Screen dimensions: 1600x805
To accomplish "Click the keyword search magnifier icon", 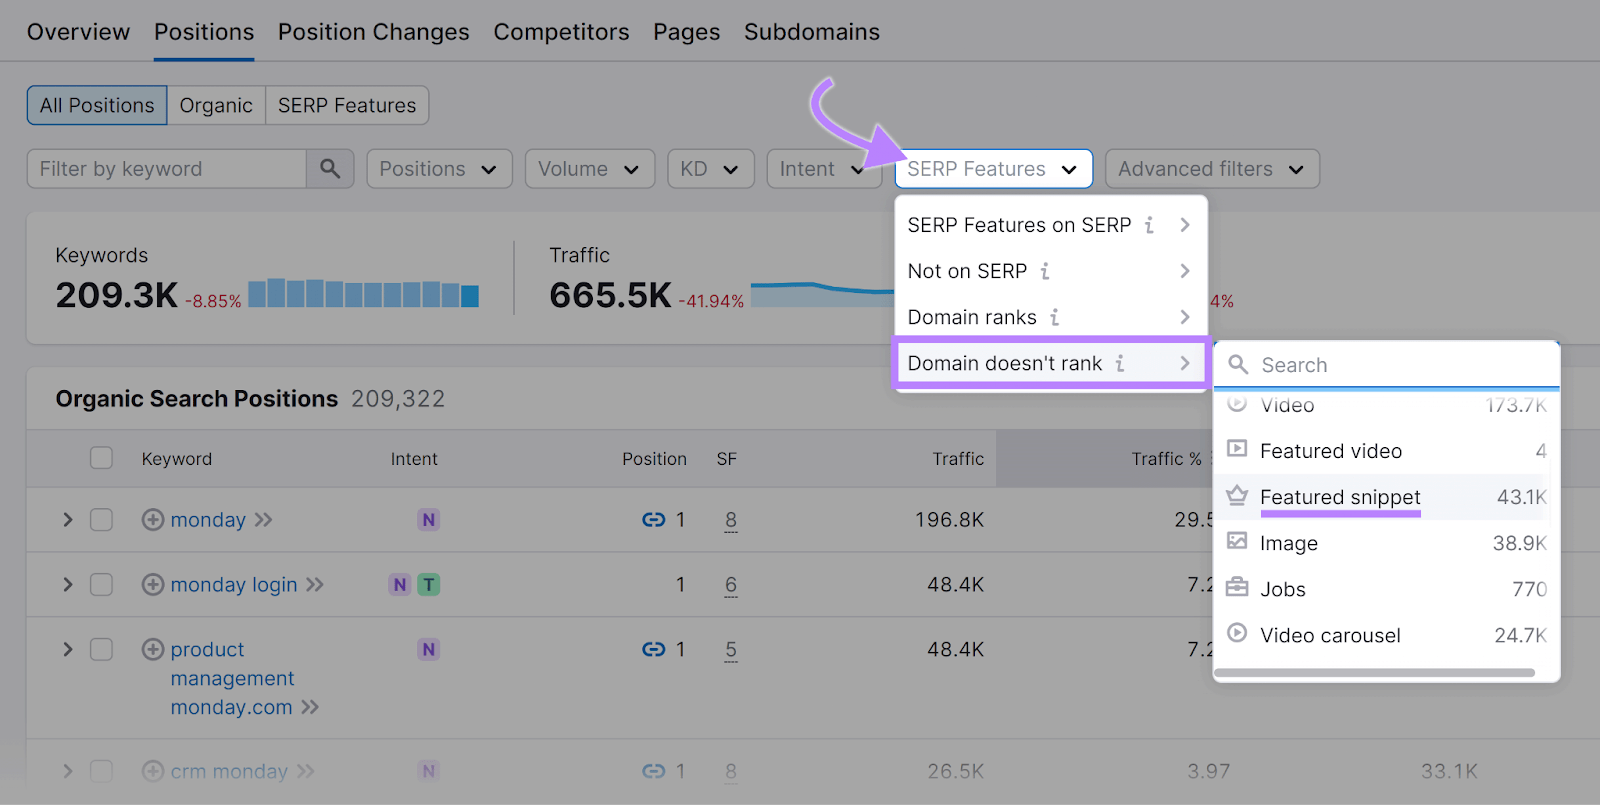I will (x=330, y=169).
